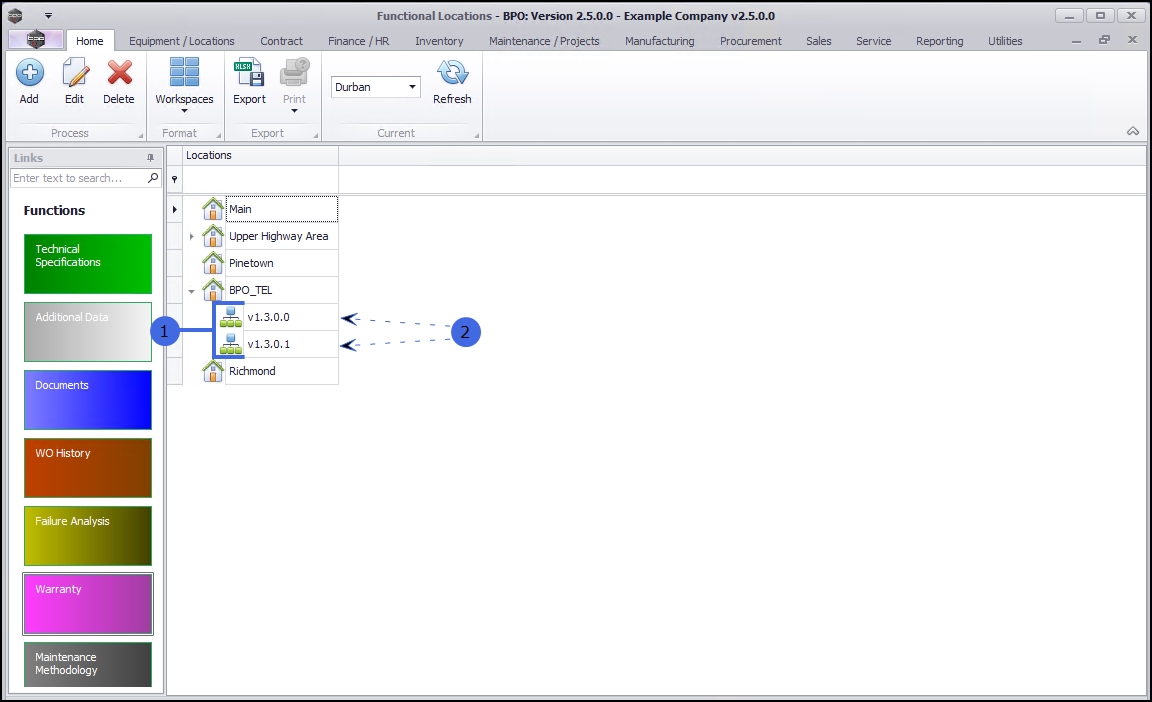Select the BPO_TEL house icon
This screenshot has width=1152, height=702.
point(212,289)
